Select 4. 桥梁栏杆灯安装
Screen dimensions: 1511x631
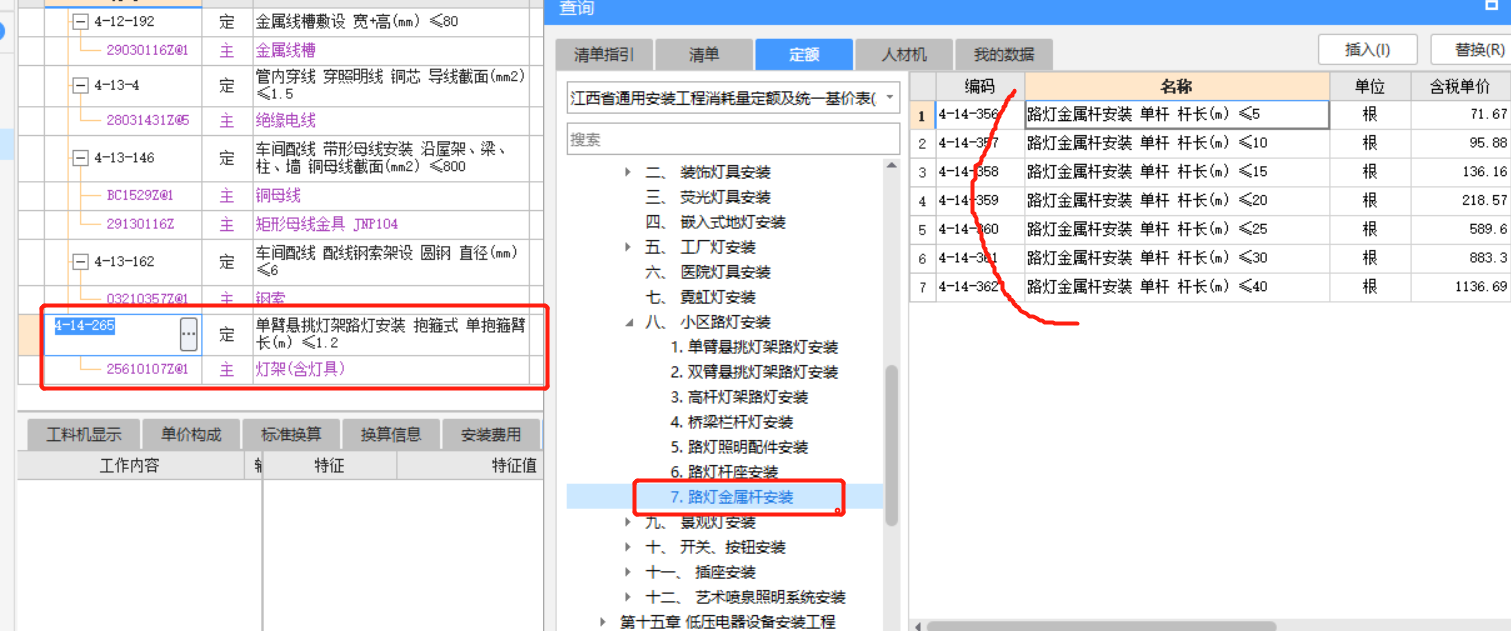(x=731, y=422)
